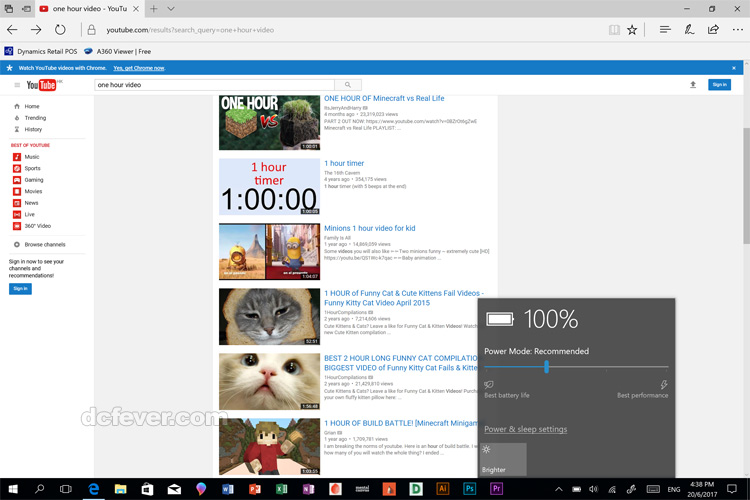Open Edge more actions menu (three dots)
Screen dimensions: 750x500
tap(738, 30)
